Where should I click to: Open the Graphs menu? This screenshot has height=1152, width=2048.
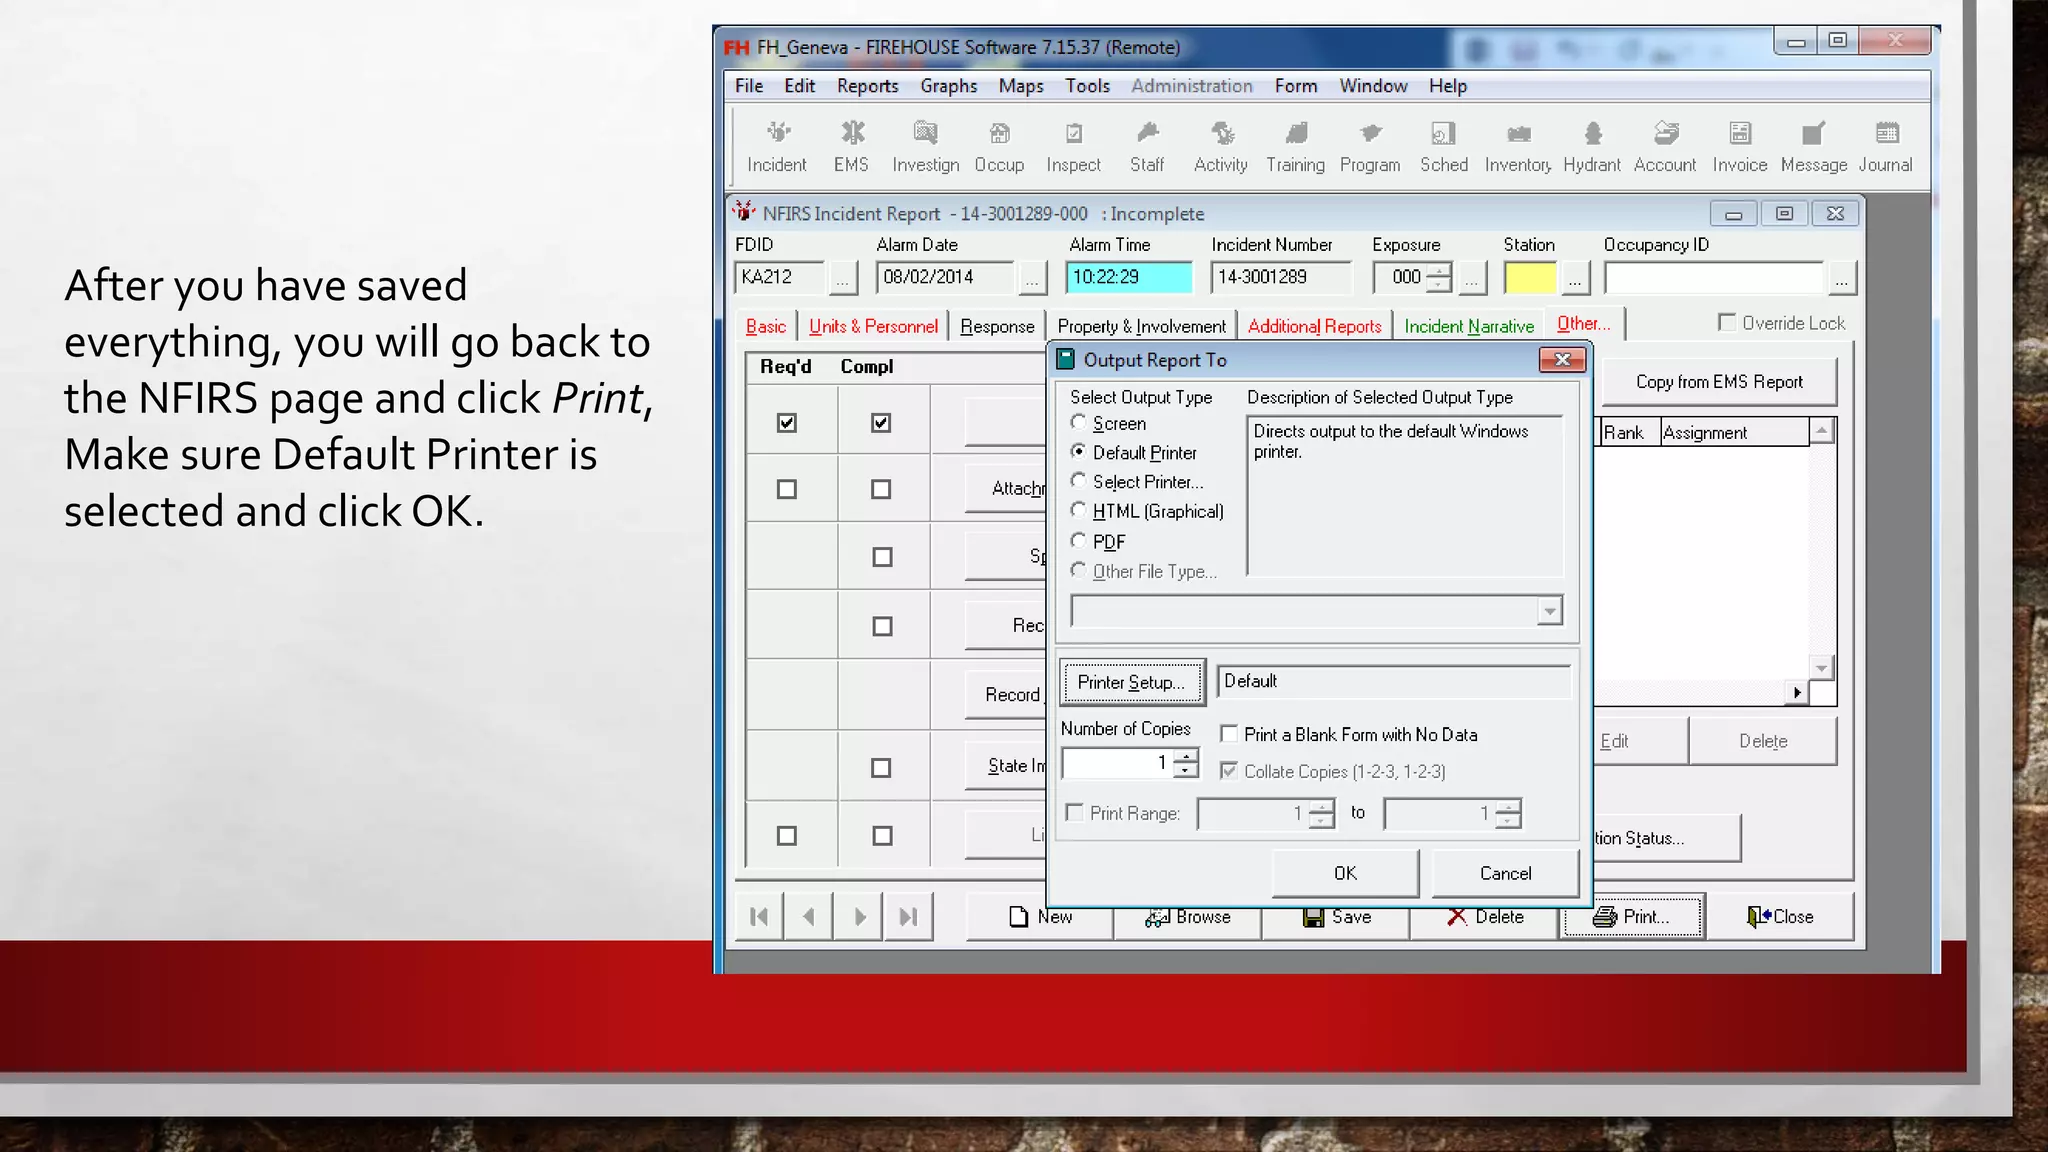click(948, 86)
